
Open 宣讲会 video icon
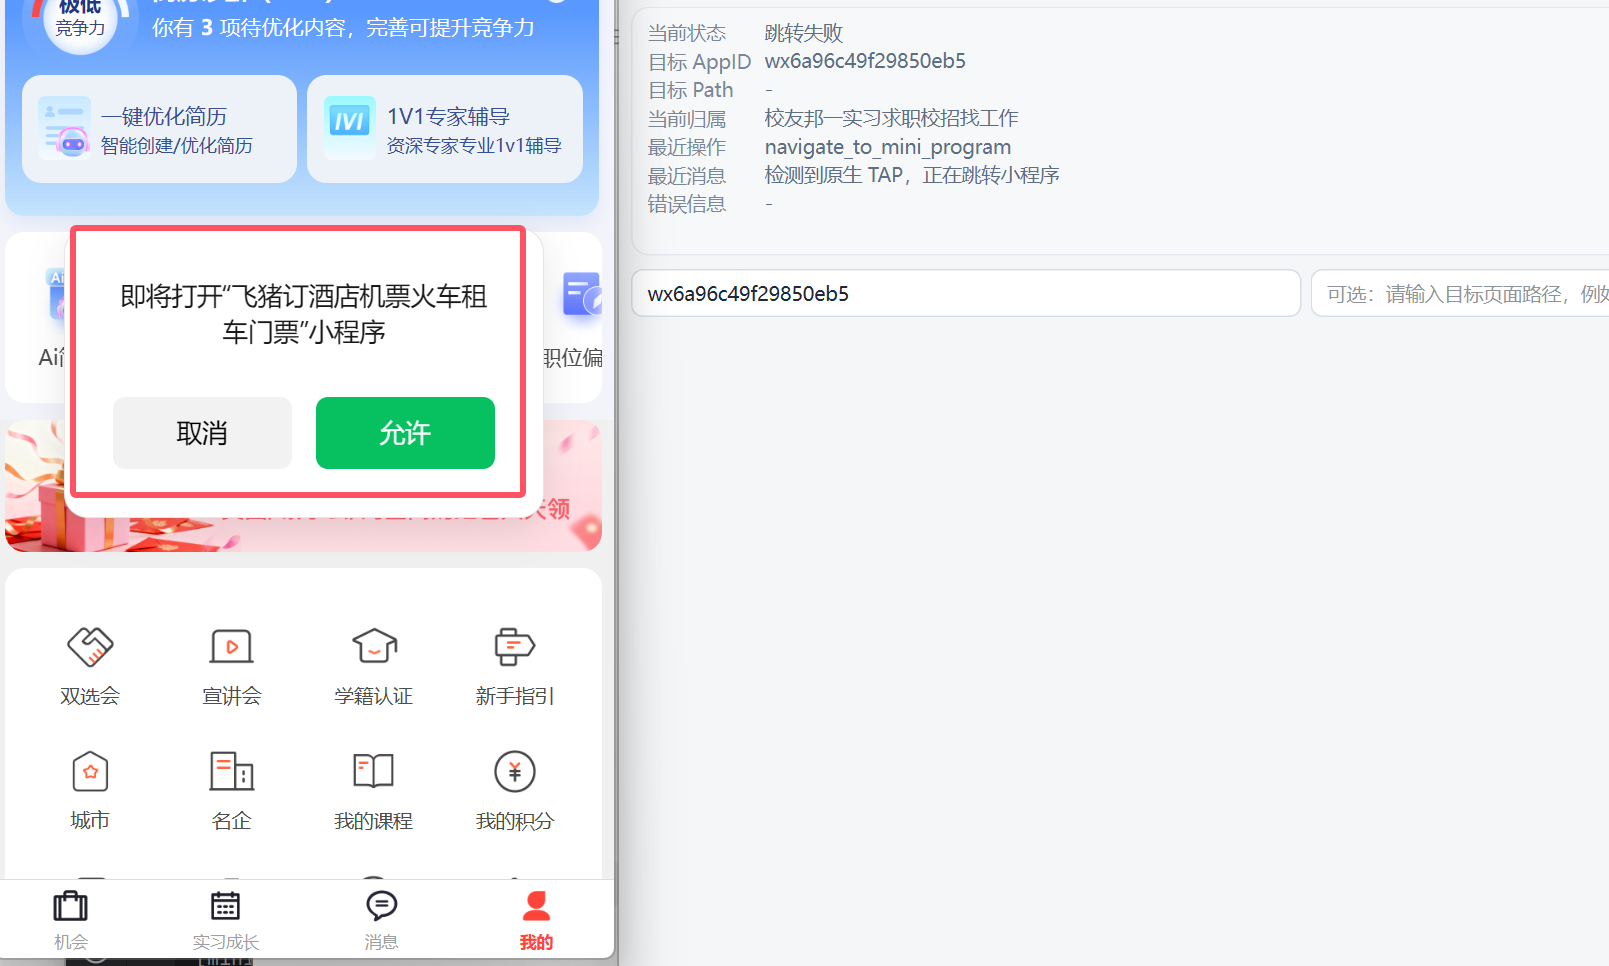[x=232, y=646]
